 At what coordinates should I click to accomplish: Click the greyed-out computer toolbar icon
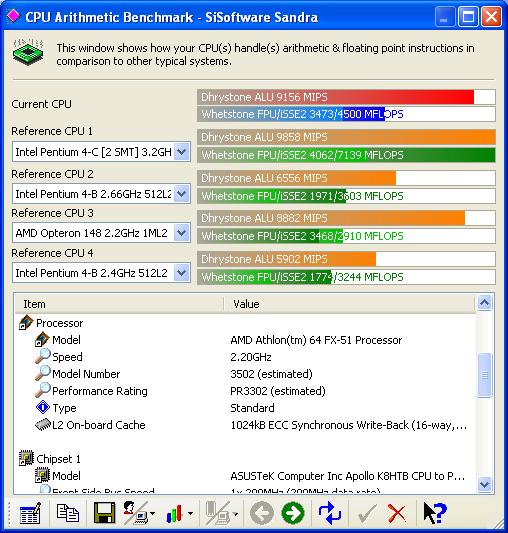218,513
